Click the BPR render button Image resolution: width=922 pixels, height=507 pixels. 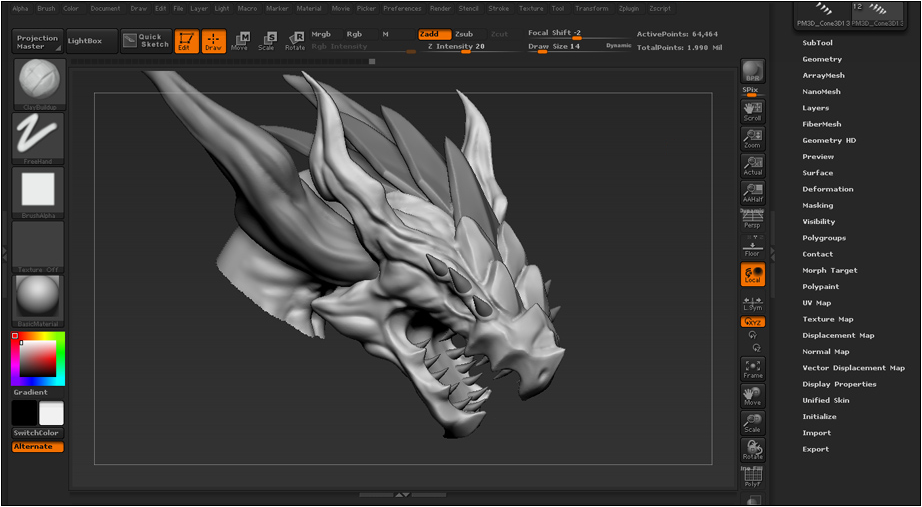(x=753, y=72)
